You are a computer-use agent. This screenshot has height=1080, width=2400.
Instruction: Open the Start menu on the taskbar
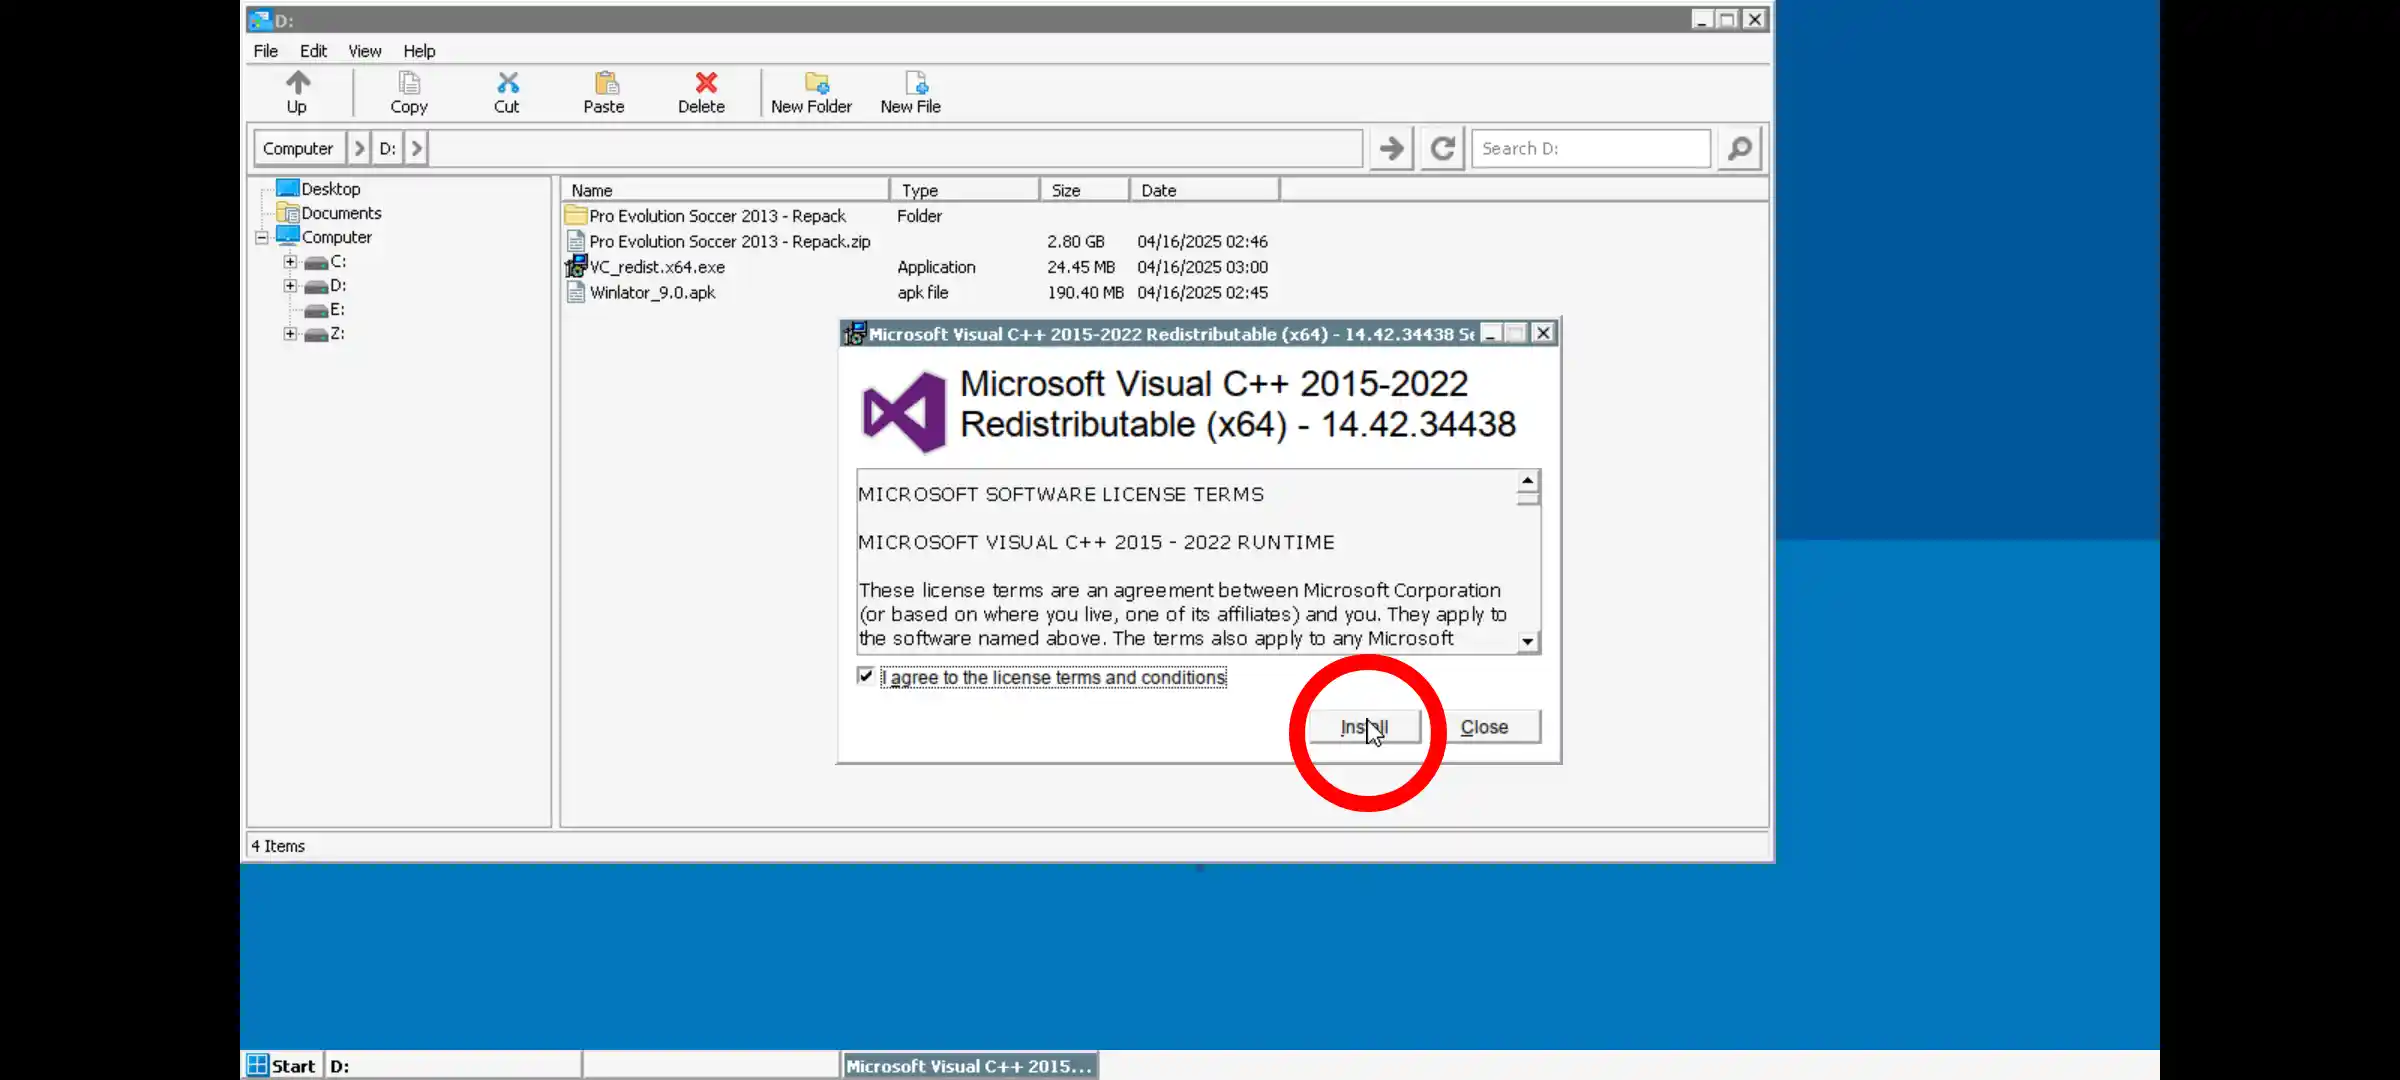tap(281, 1065)
